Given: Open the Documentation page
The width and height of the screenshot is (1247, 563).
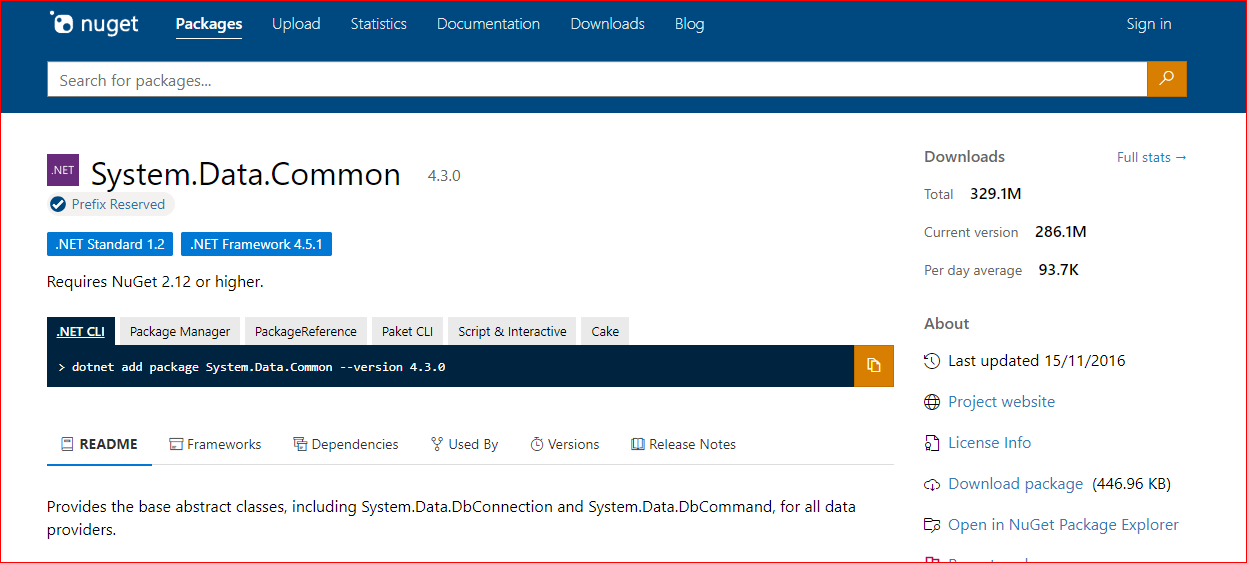Looking at the screenshot, I should pyautogui.click(x=488, y=24).
